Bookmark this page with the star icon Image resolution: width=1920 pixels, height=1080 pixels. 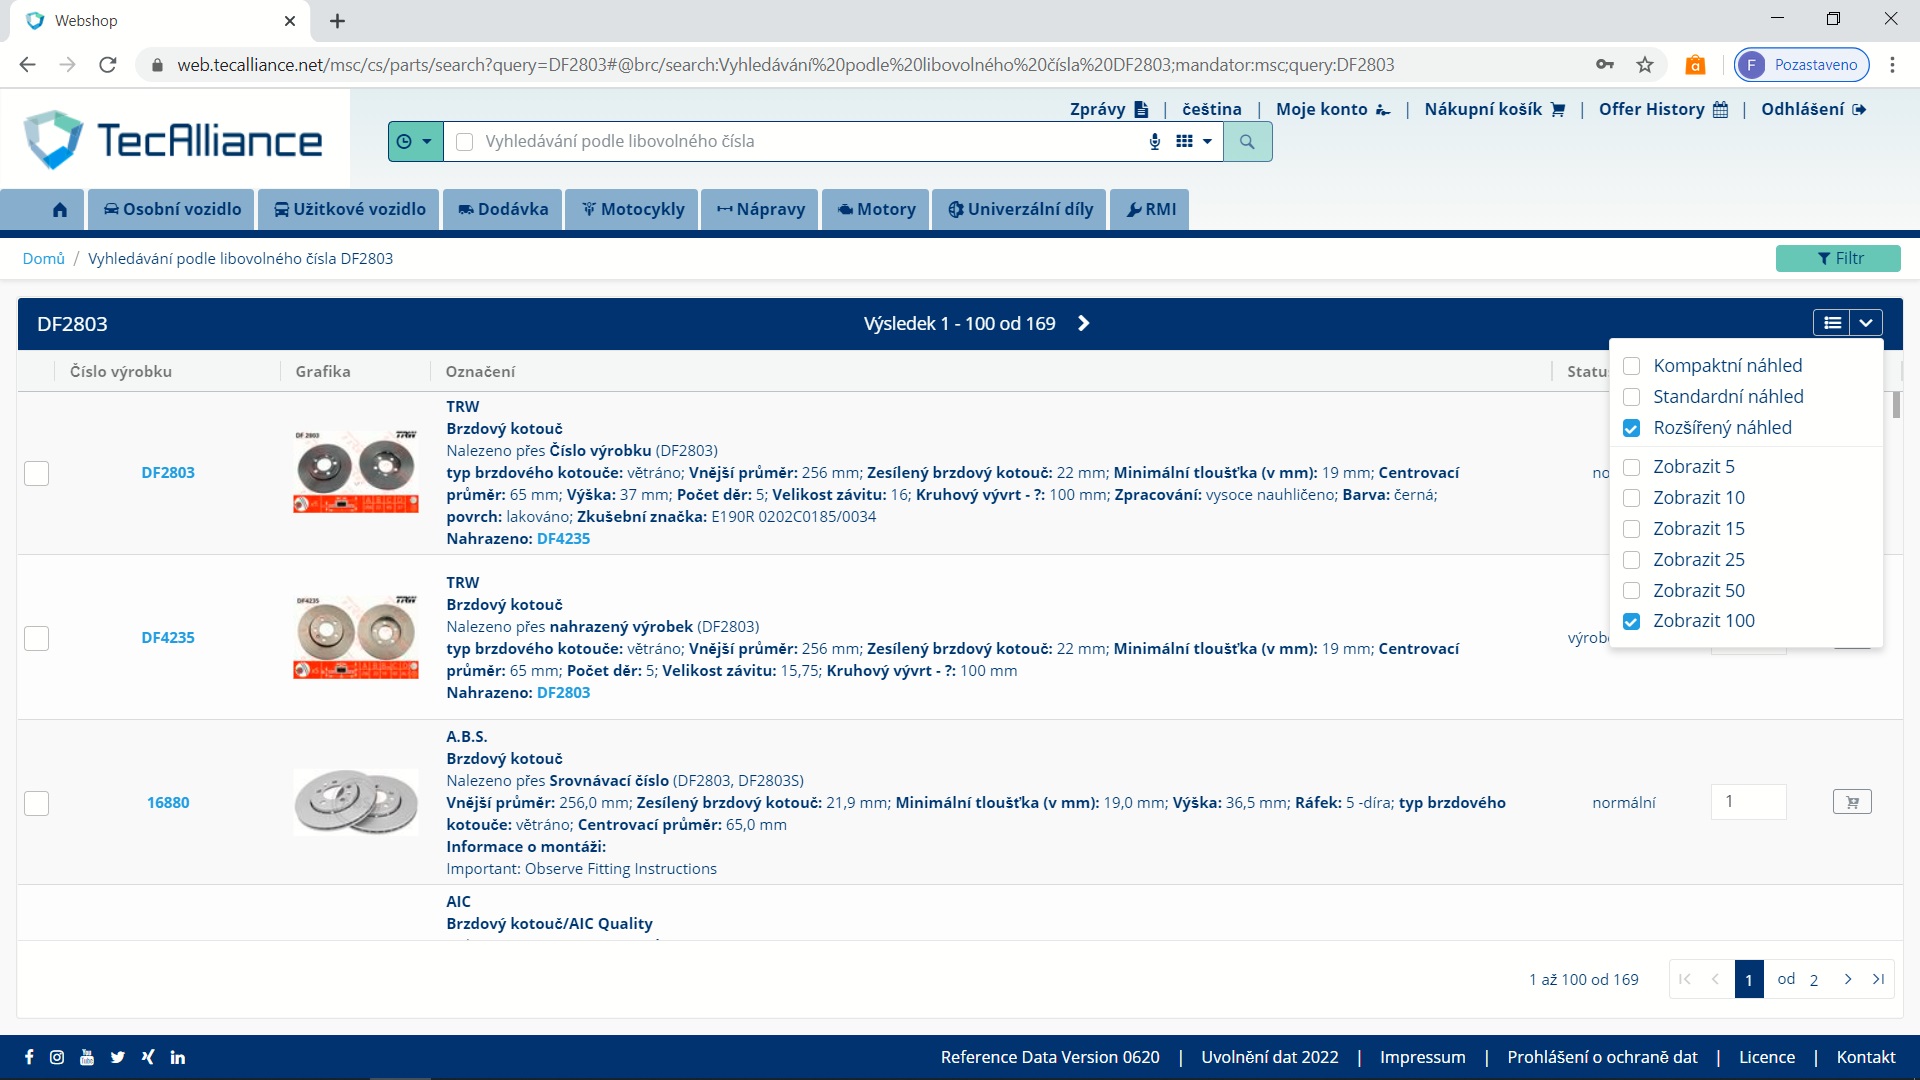[1645, 65]
